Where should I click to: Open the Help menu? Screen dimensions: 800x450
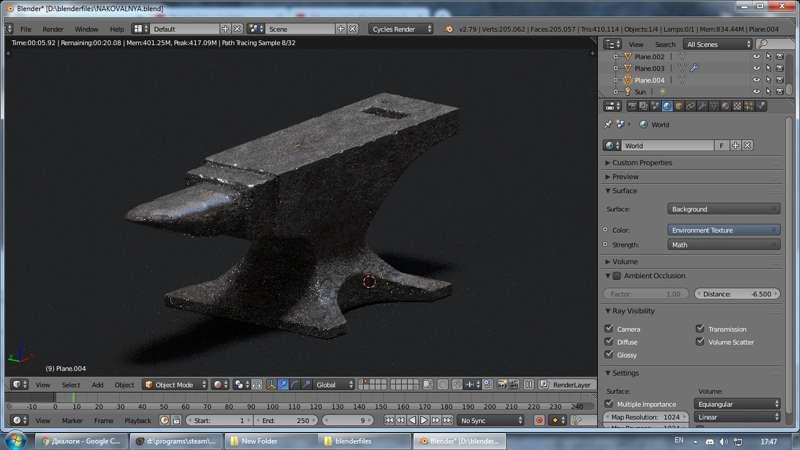117,29
